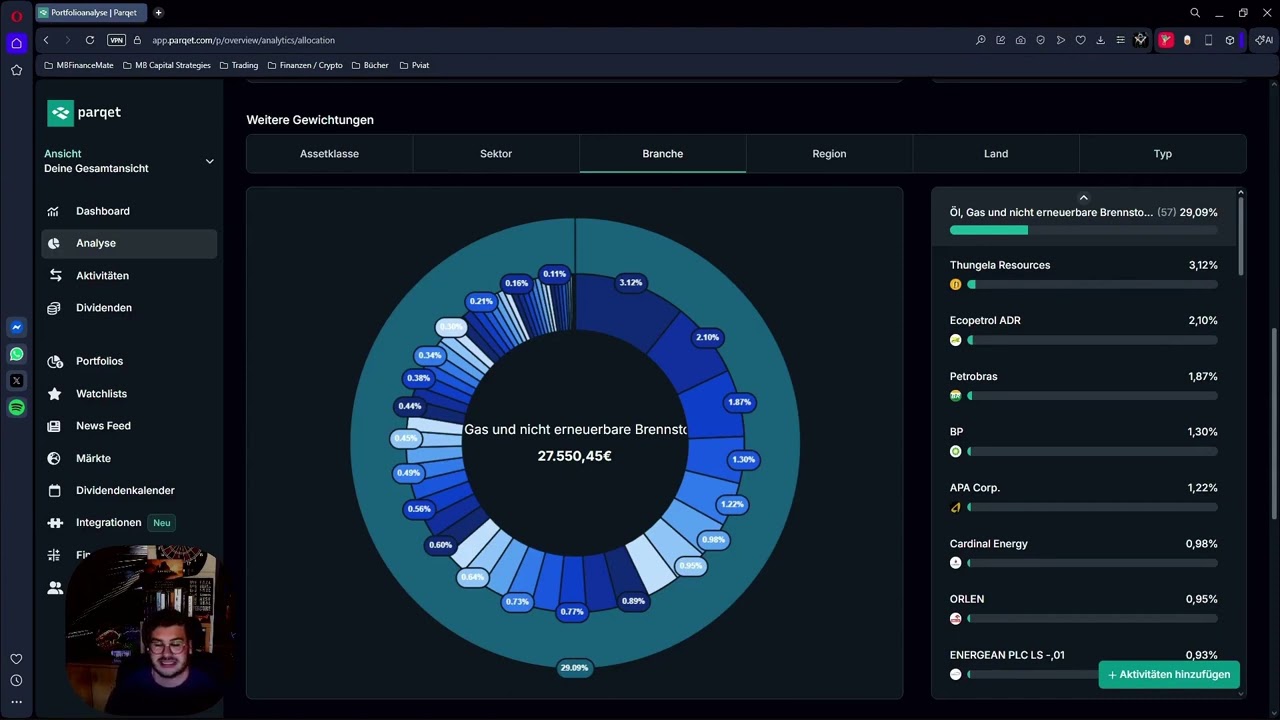
Task: Open Facebook Messenger in Opera sidebar
Action: [x=16, y=327]
